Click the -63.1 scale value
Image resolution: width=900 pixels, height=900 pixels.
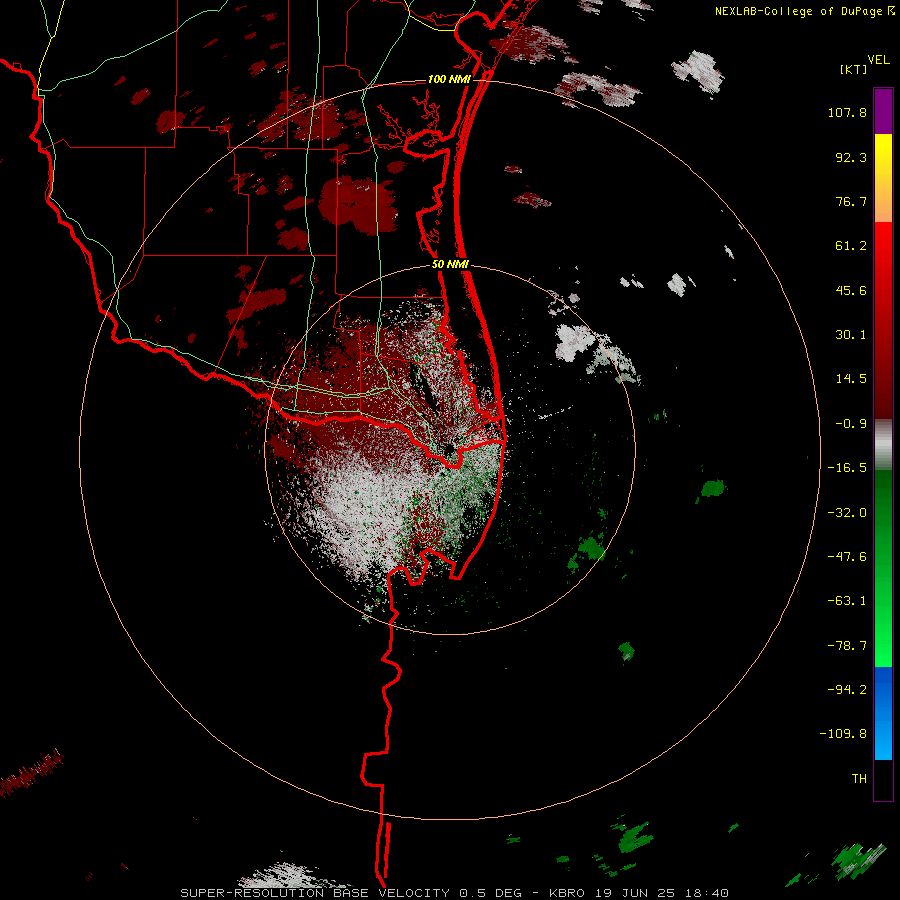[x=847, y=601]
